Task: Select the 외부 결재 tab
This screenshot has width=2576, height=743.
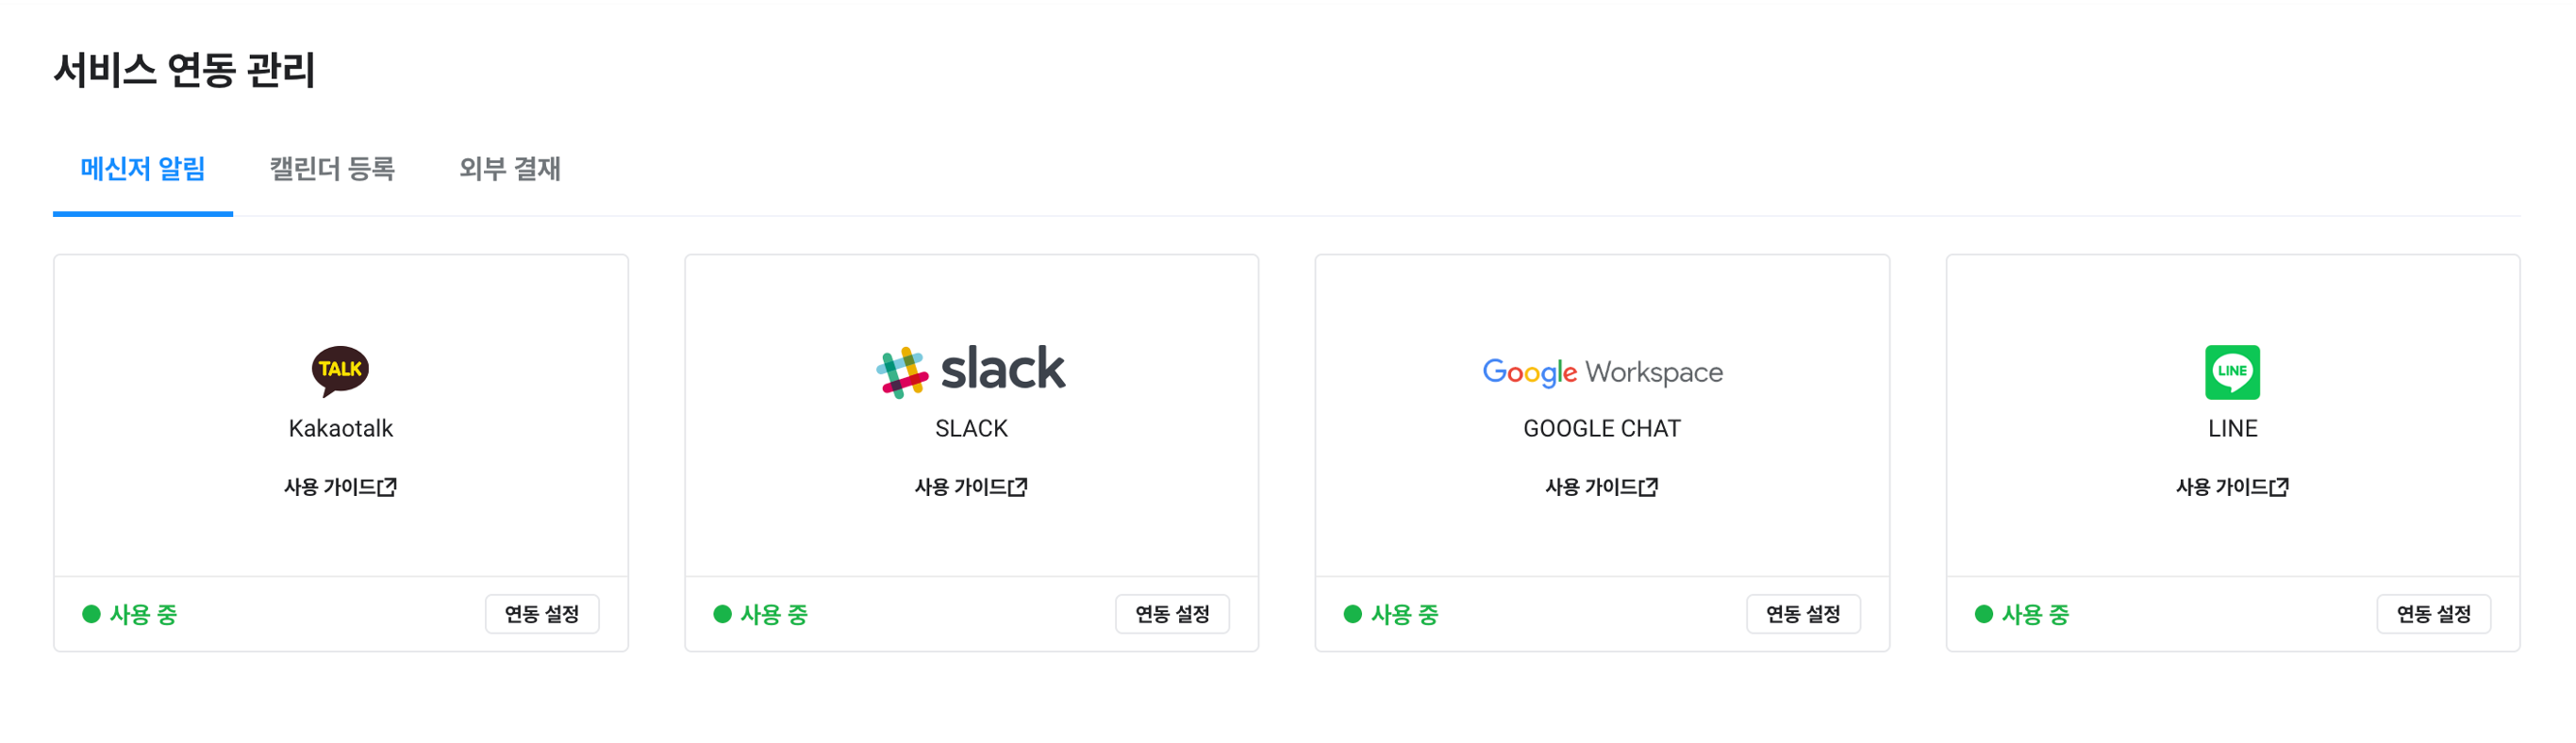Action: point(510,169)
